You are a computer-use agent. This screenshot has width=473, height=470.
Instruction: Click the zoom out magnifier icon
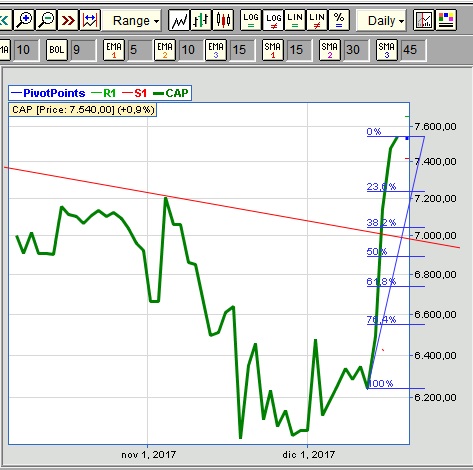tap(46, 20)
